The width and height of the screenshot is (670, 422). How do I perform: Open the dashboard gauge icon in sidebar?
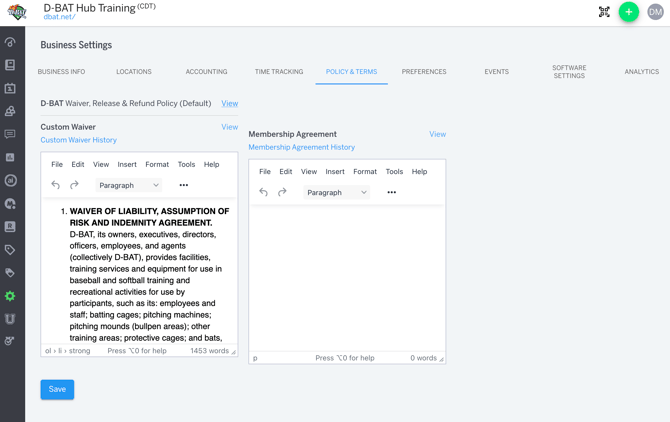click(10, 42)
